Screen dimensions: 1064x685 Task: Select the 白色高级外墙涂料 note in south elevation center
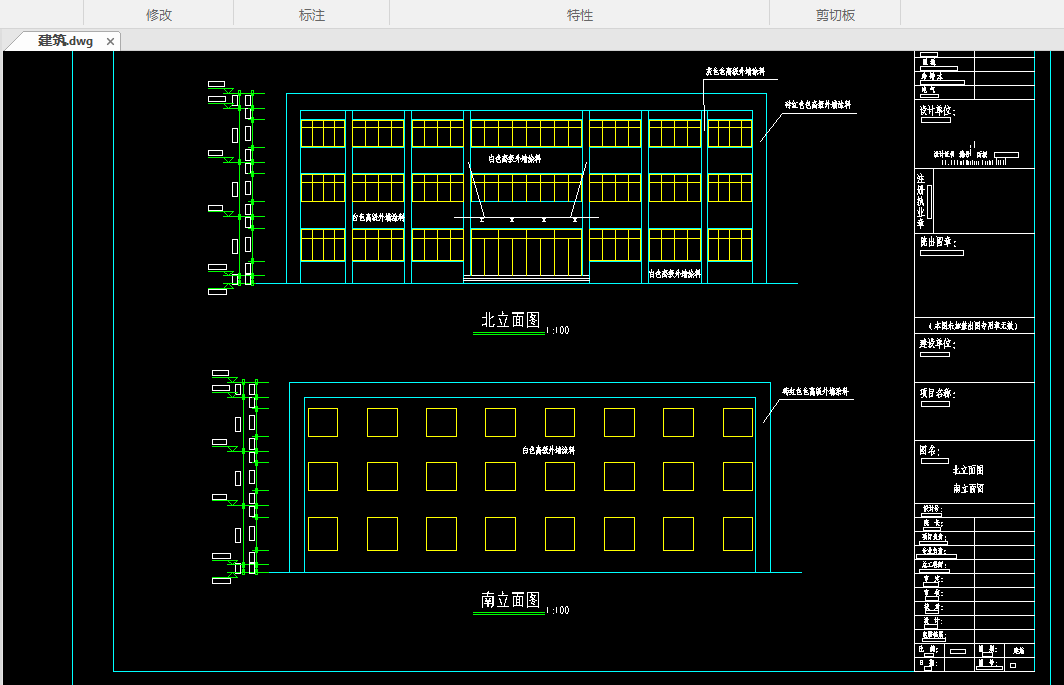[x=548, y=450]
